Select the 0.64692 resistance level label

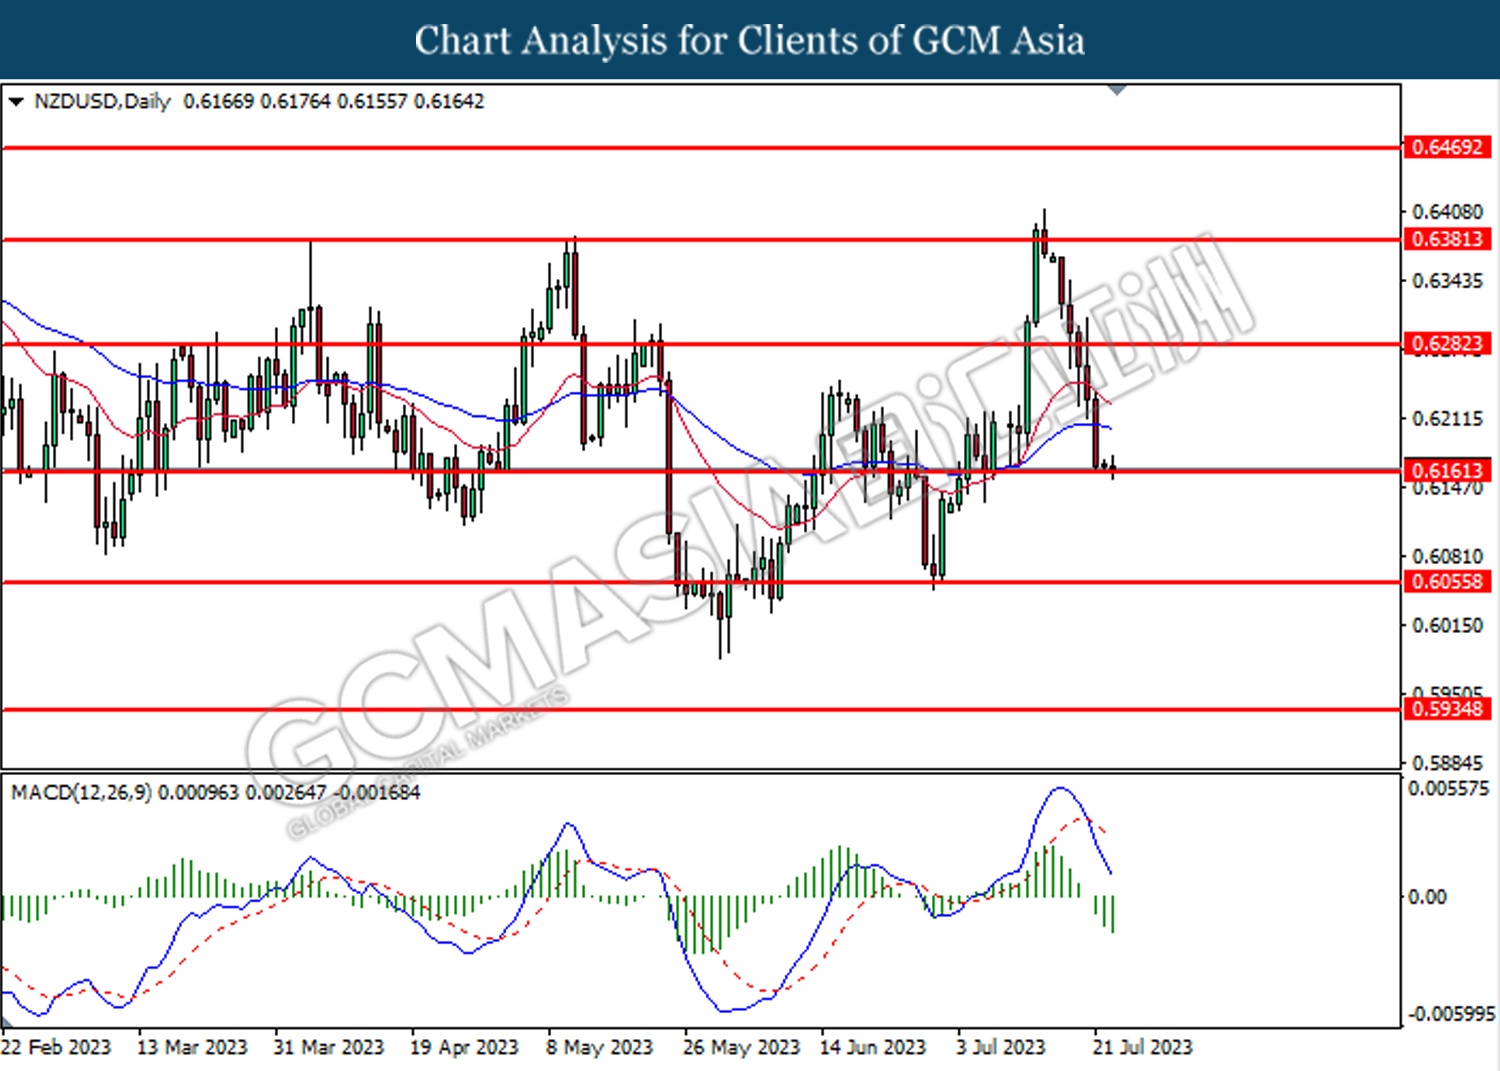coord(1447,148)
